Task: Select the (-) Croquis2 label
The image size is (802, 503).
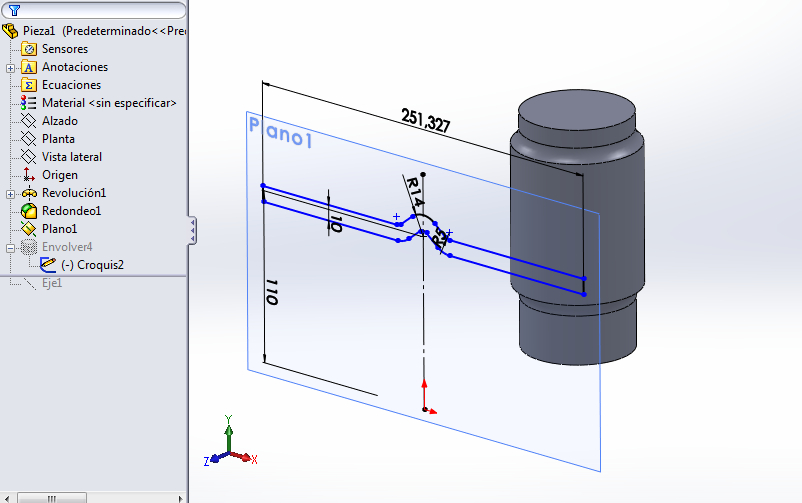Action: point(92,265)
